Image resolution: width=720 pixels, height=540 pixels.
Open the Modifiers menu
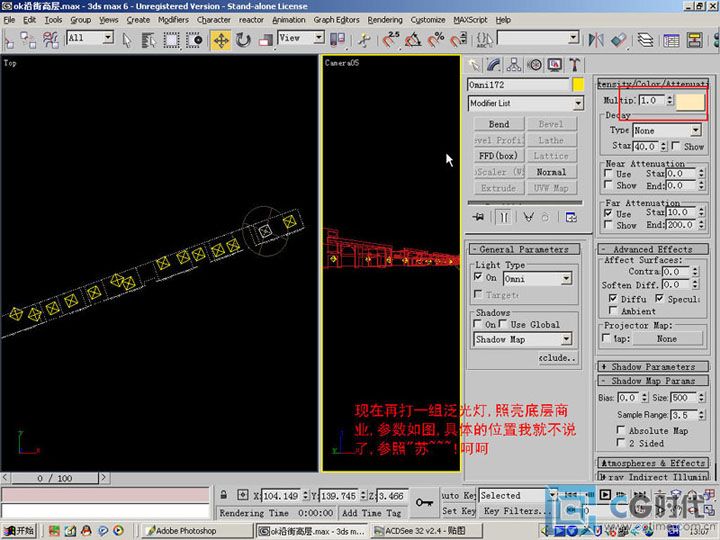[173, 20]
